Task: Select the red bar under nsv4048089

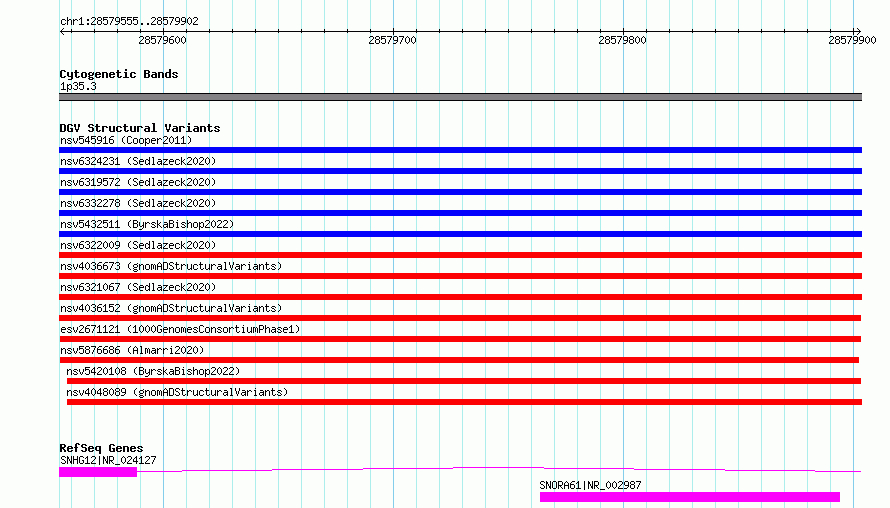Action: click(464, 402)
